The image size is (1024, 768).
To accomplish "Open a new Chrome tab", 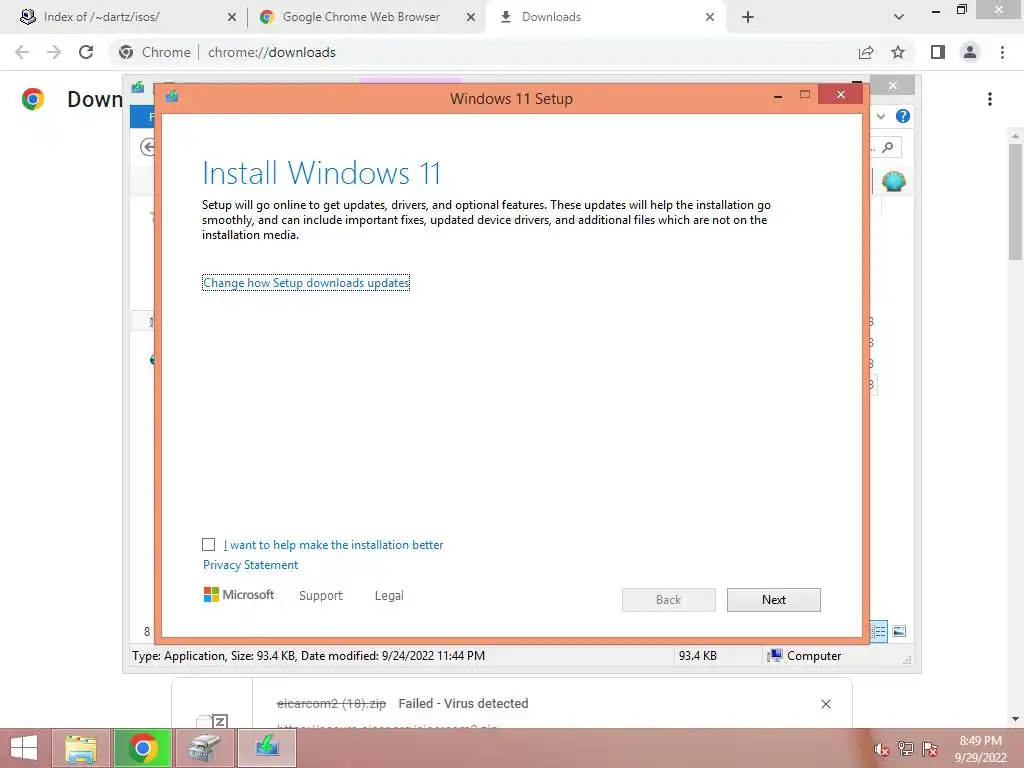I will pyautogui.click(x=748, y=17).
